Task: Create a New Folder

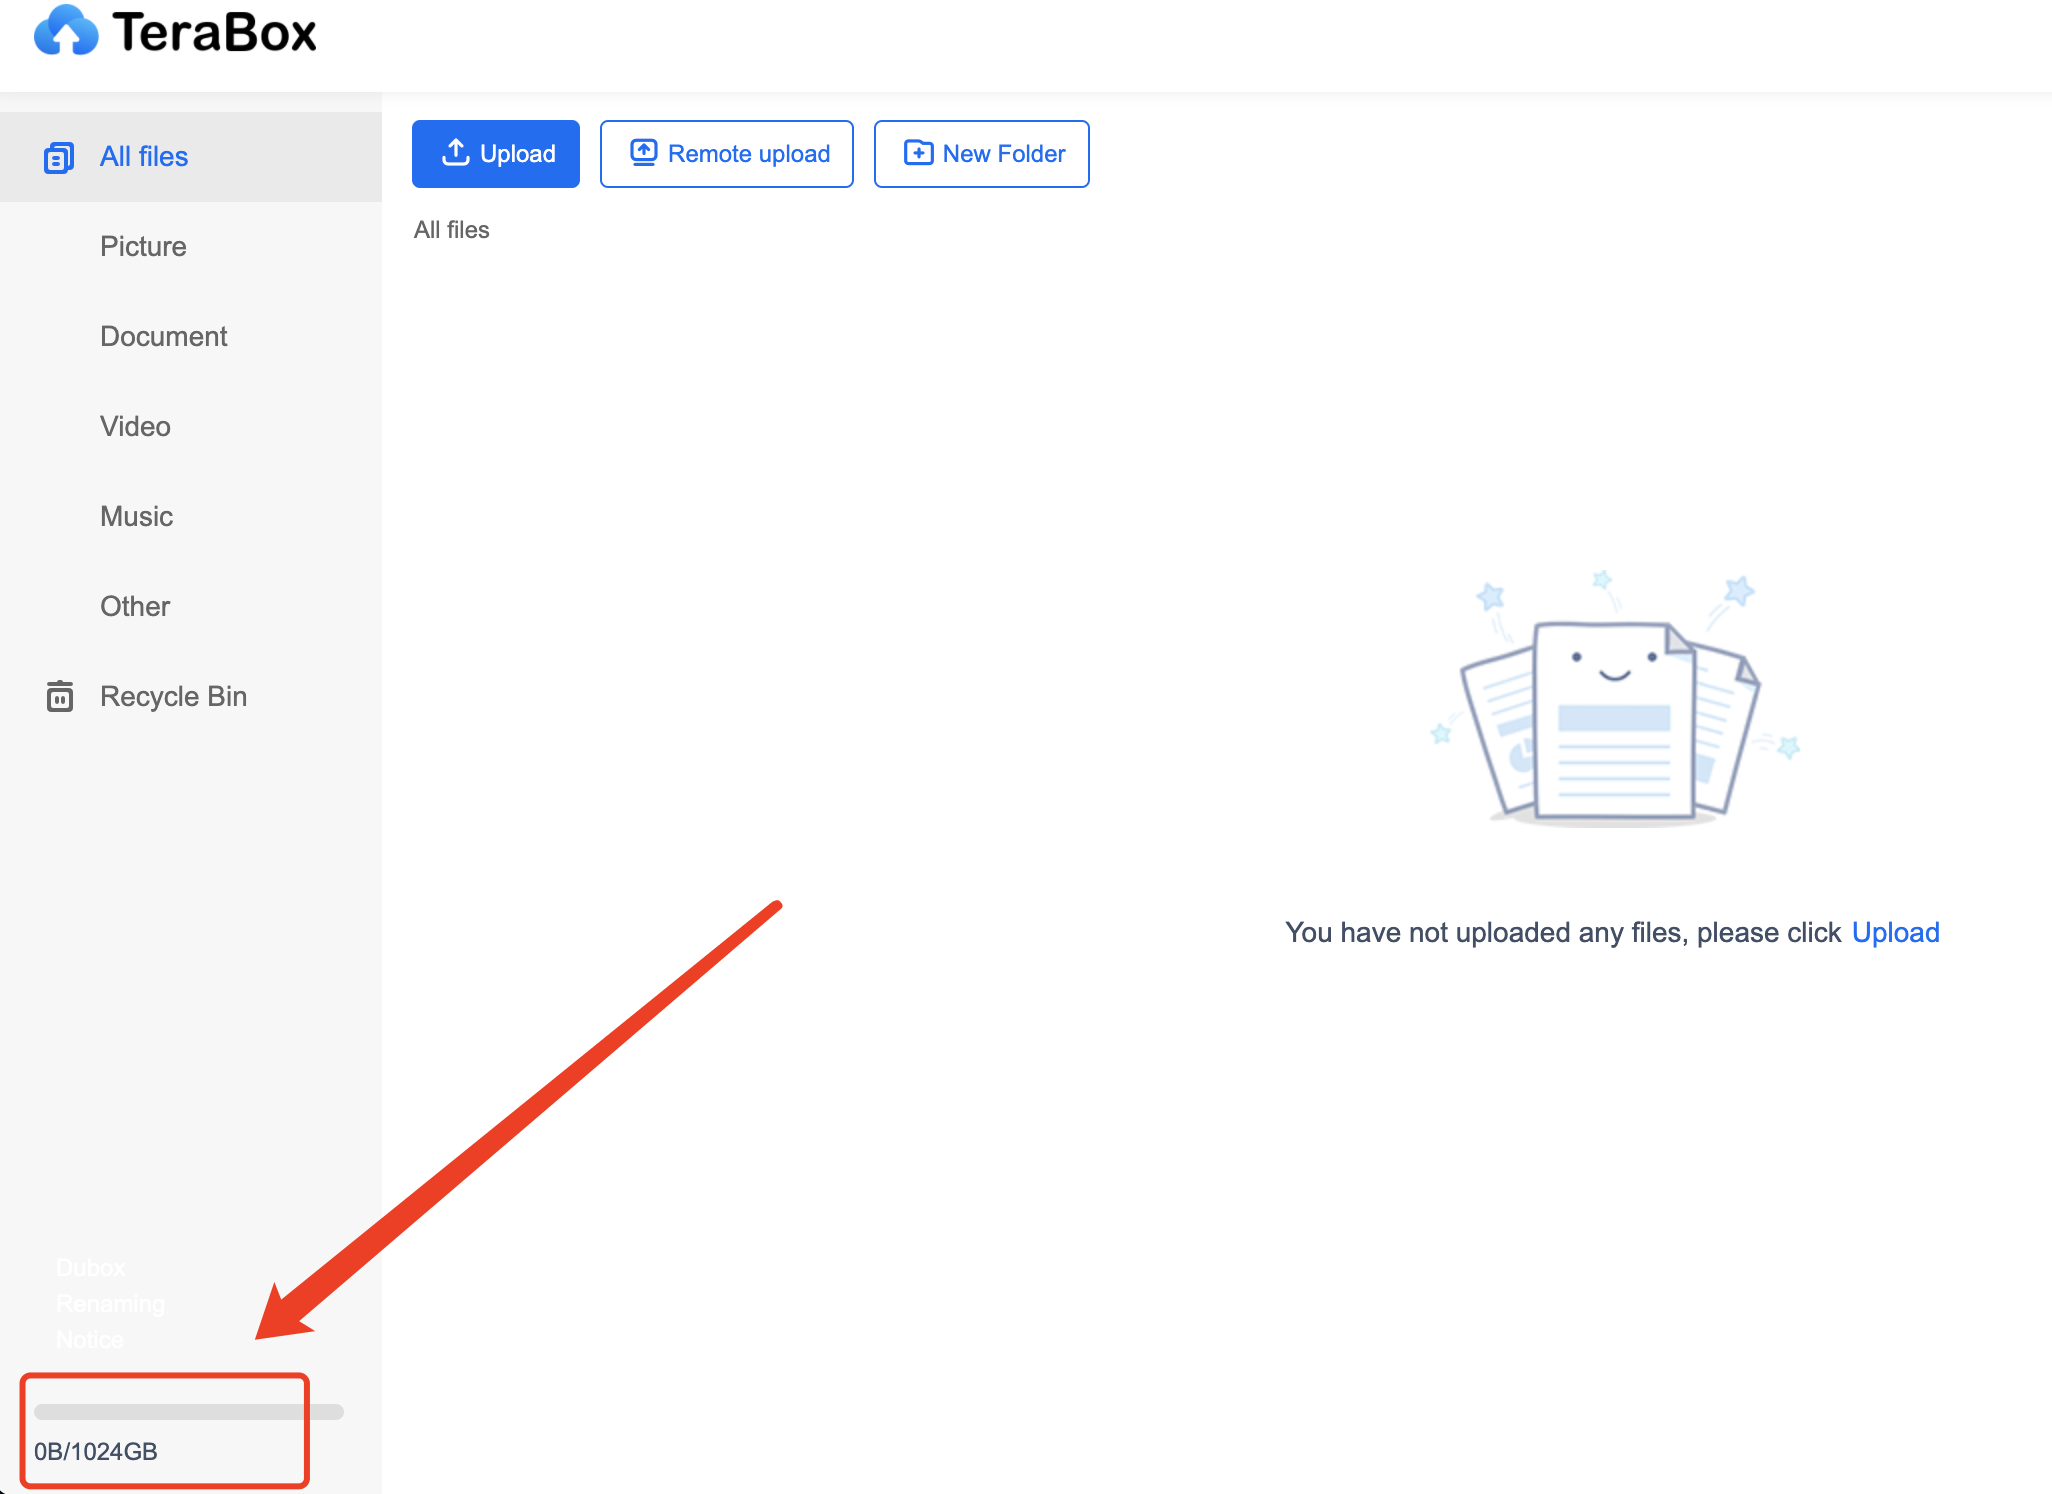Action: pyautogui.click(x=982, y=154)
